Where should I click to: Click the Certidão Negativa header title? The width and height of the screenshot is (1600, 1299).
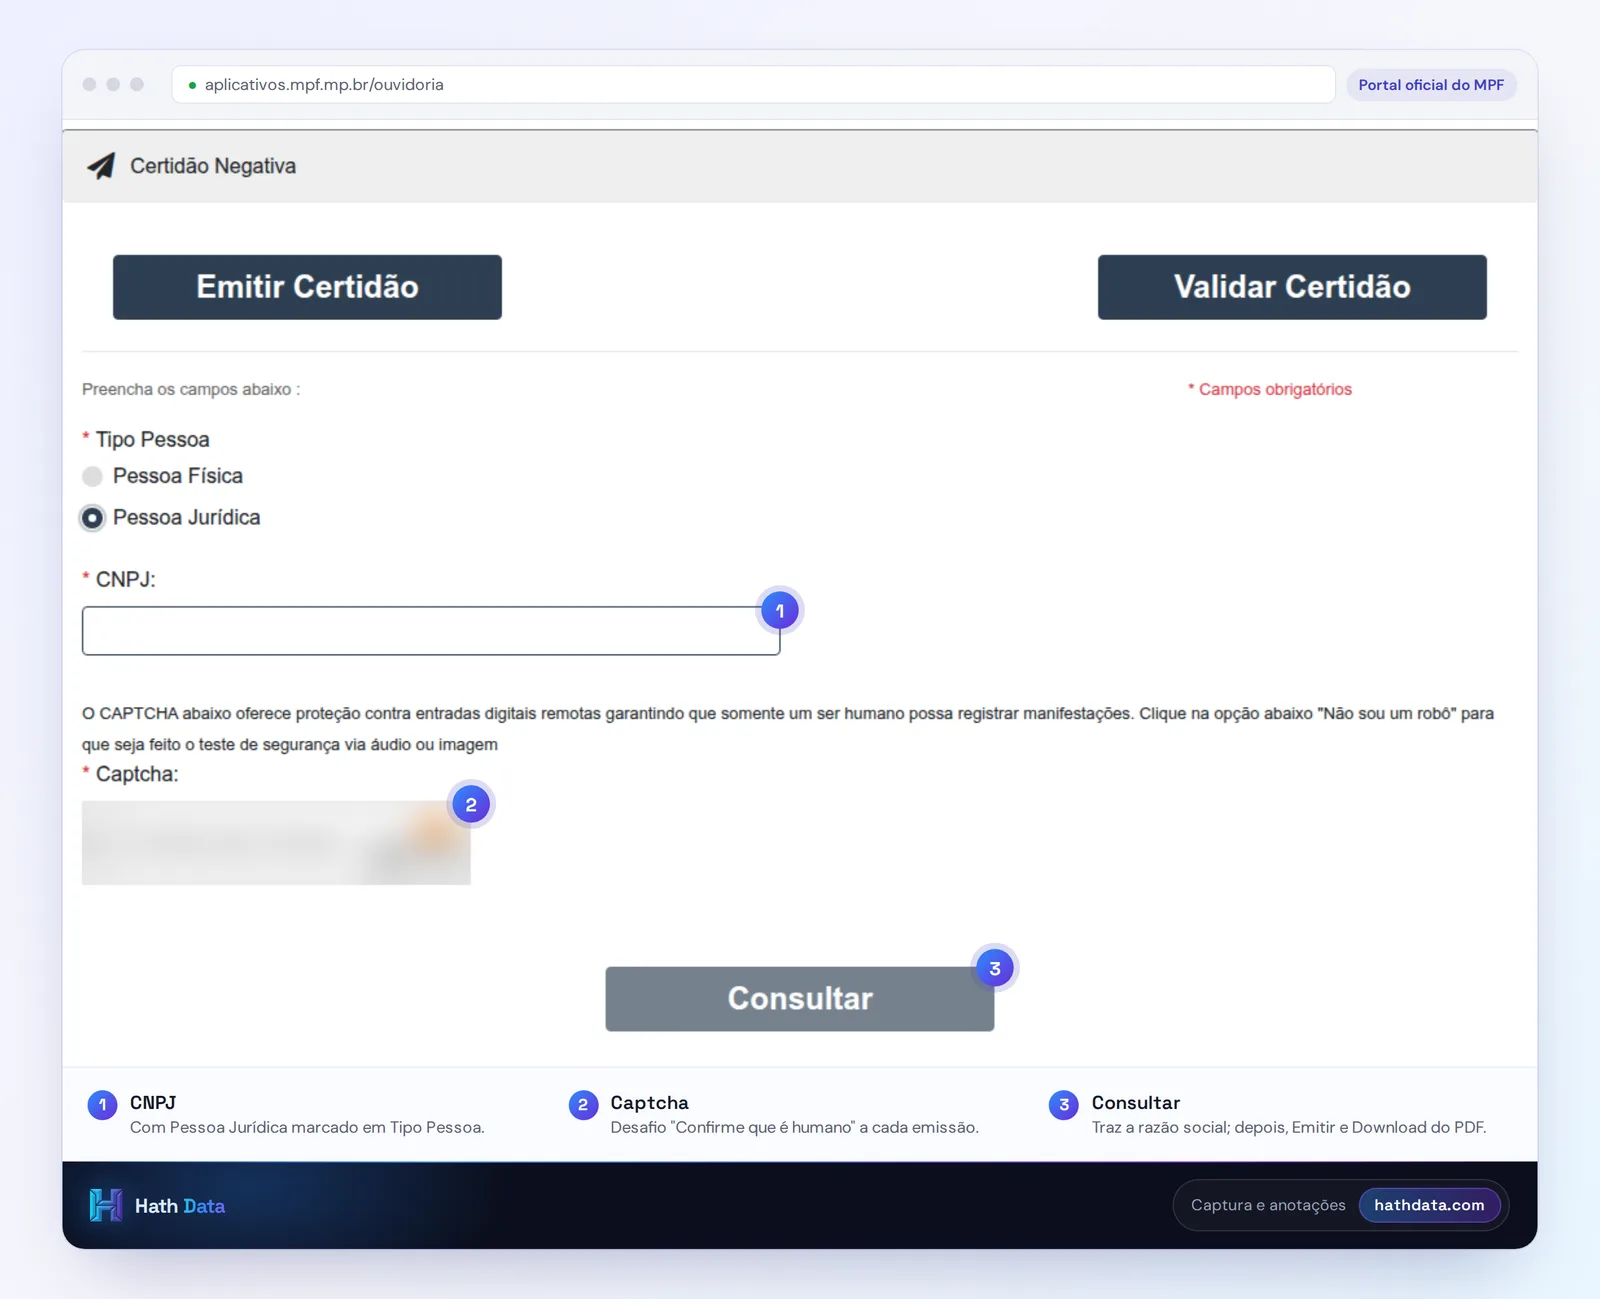tap(213, 166)
